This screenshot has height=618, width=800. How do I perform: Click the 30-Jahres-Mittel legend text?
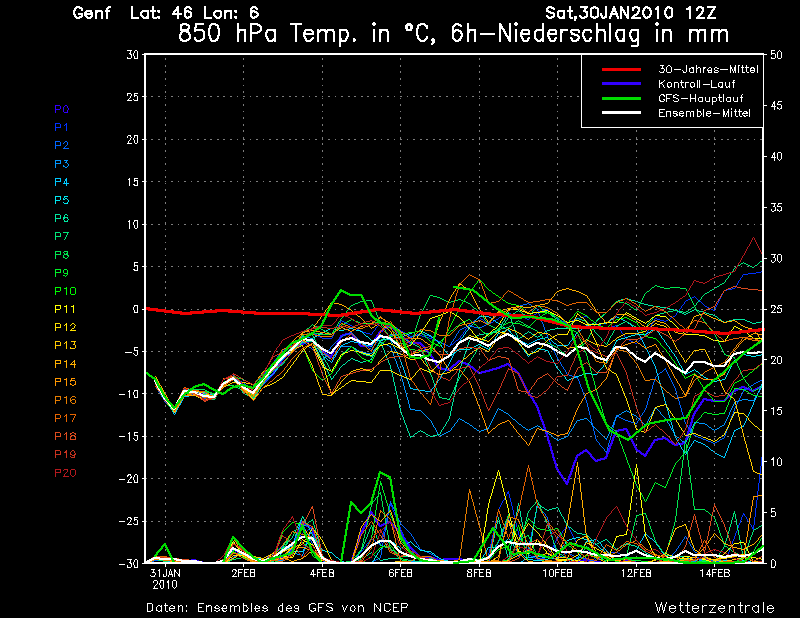[708, 69]
